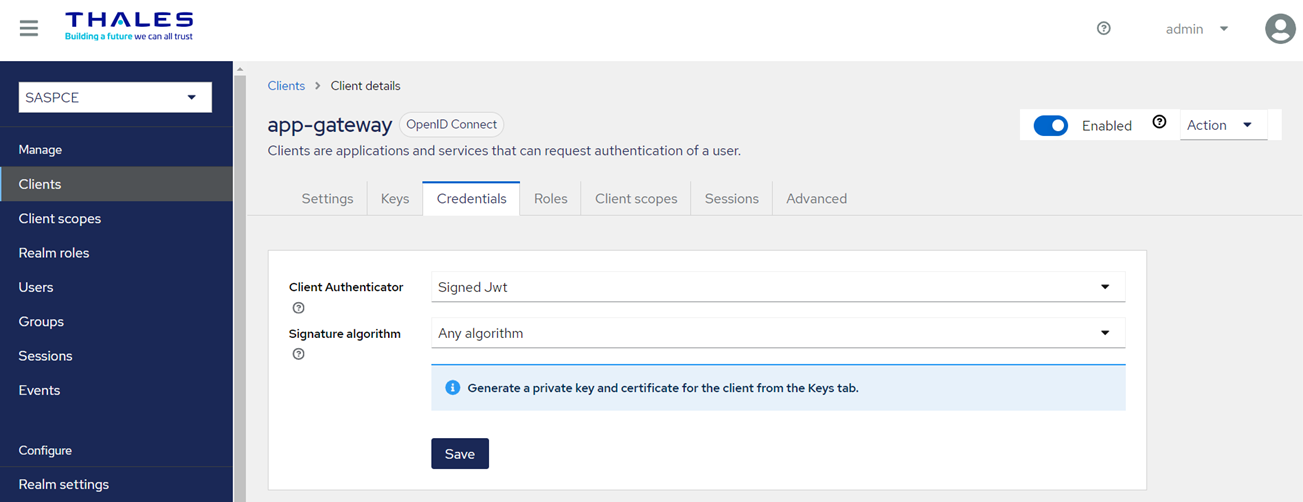Switch to the Keys tab
Viewport: 1303px width, 502px height.
pos(395,199)
